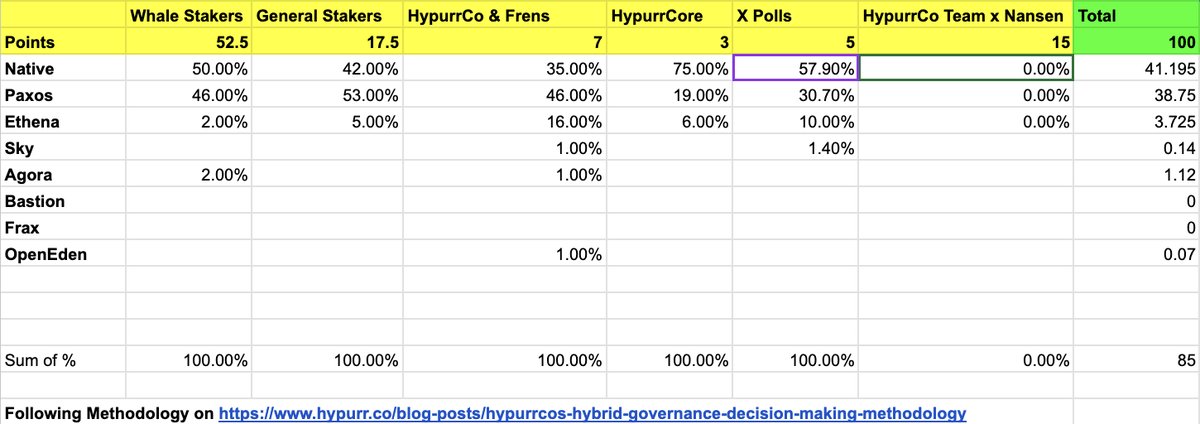Click Native's General Stakers 42.00% cell

[327, 68]
